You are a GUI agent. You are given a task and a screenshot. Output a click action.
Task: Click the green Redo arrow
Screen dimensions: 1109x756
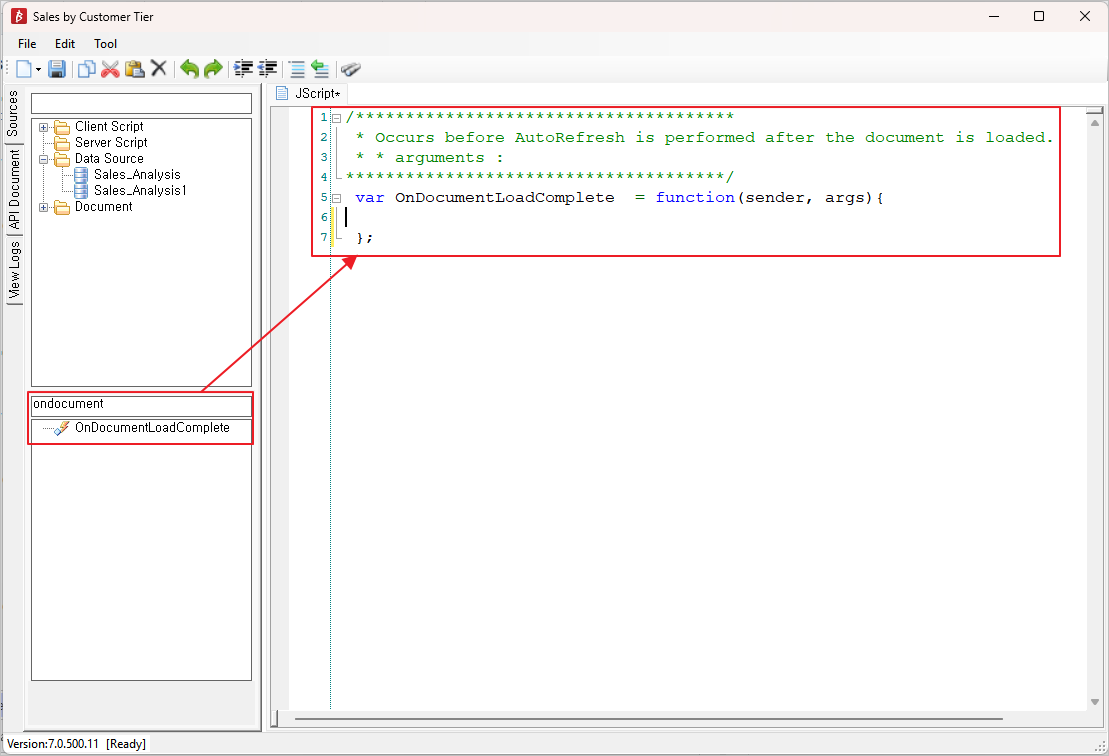coord(213,69)
